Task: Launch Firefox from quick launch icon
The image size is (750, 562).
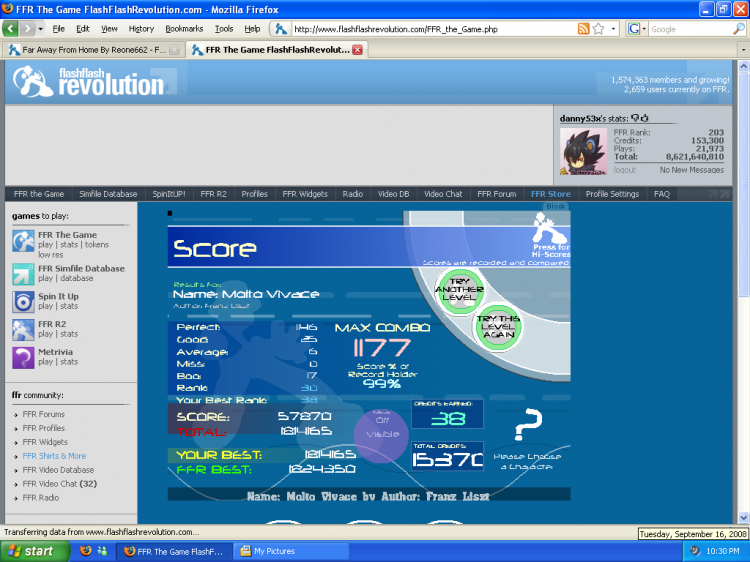Action: click(86, 551)
